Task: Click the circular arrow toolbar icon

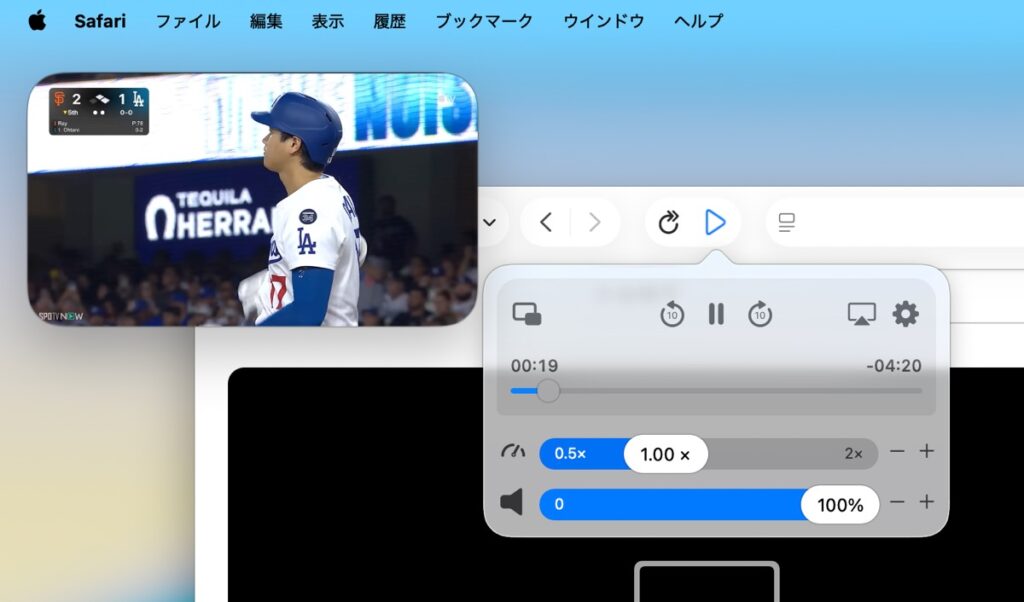Action: [669, 222]
